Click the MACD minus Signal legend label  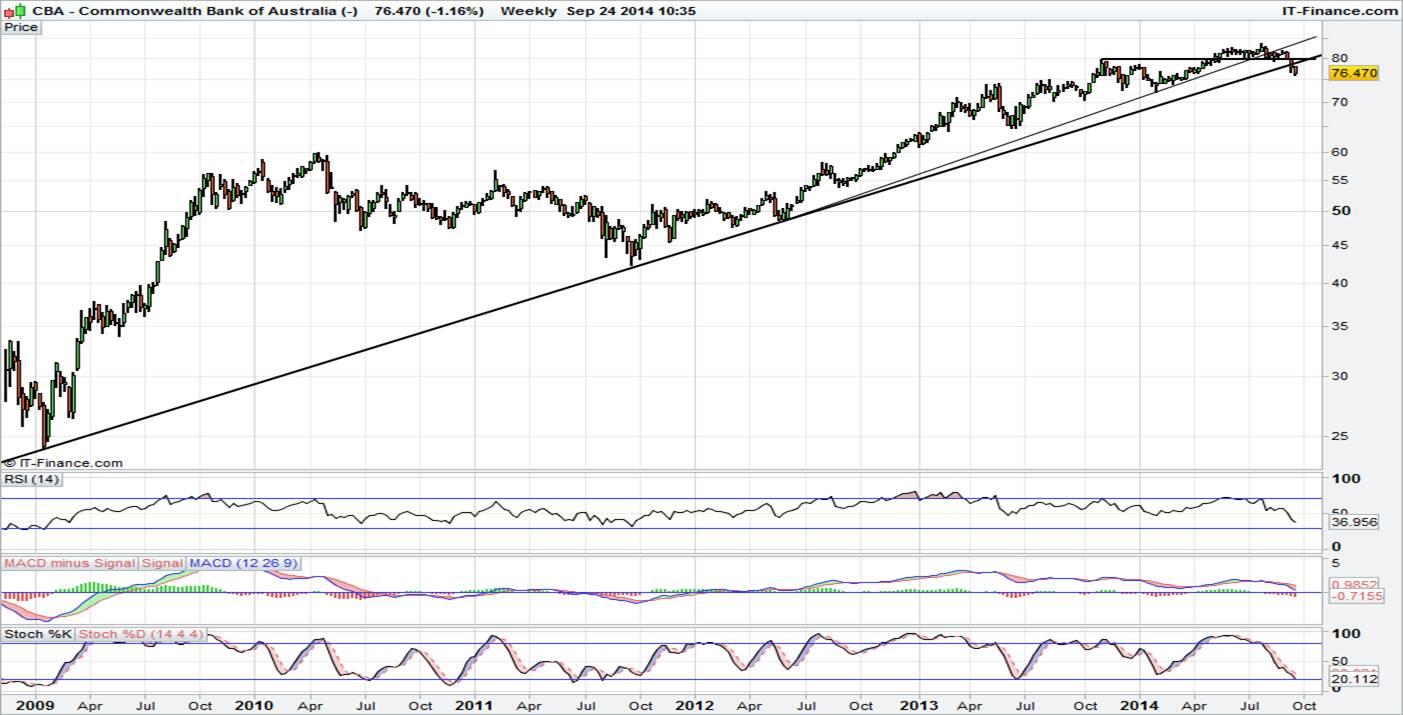tap(70, 563)
